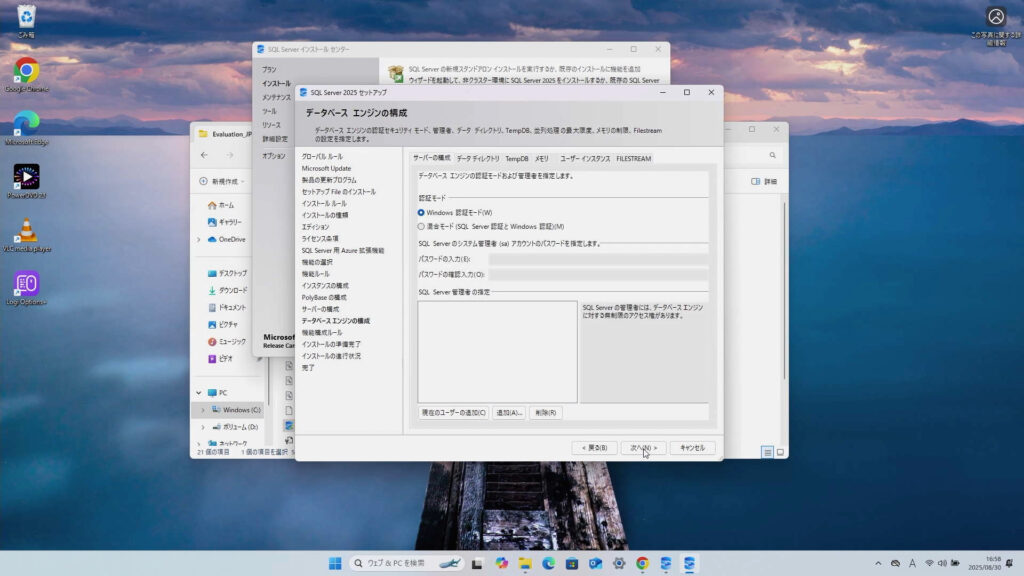Open File Explorer from the taskbar
1024x576 pixels.
pyautogui.click(x=524, y=564)
